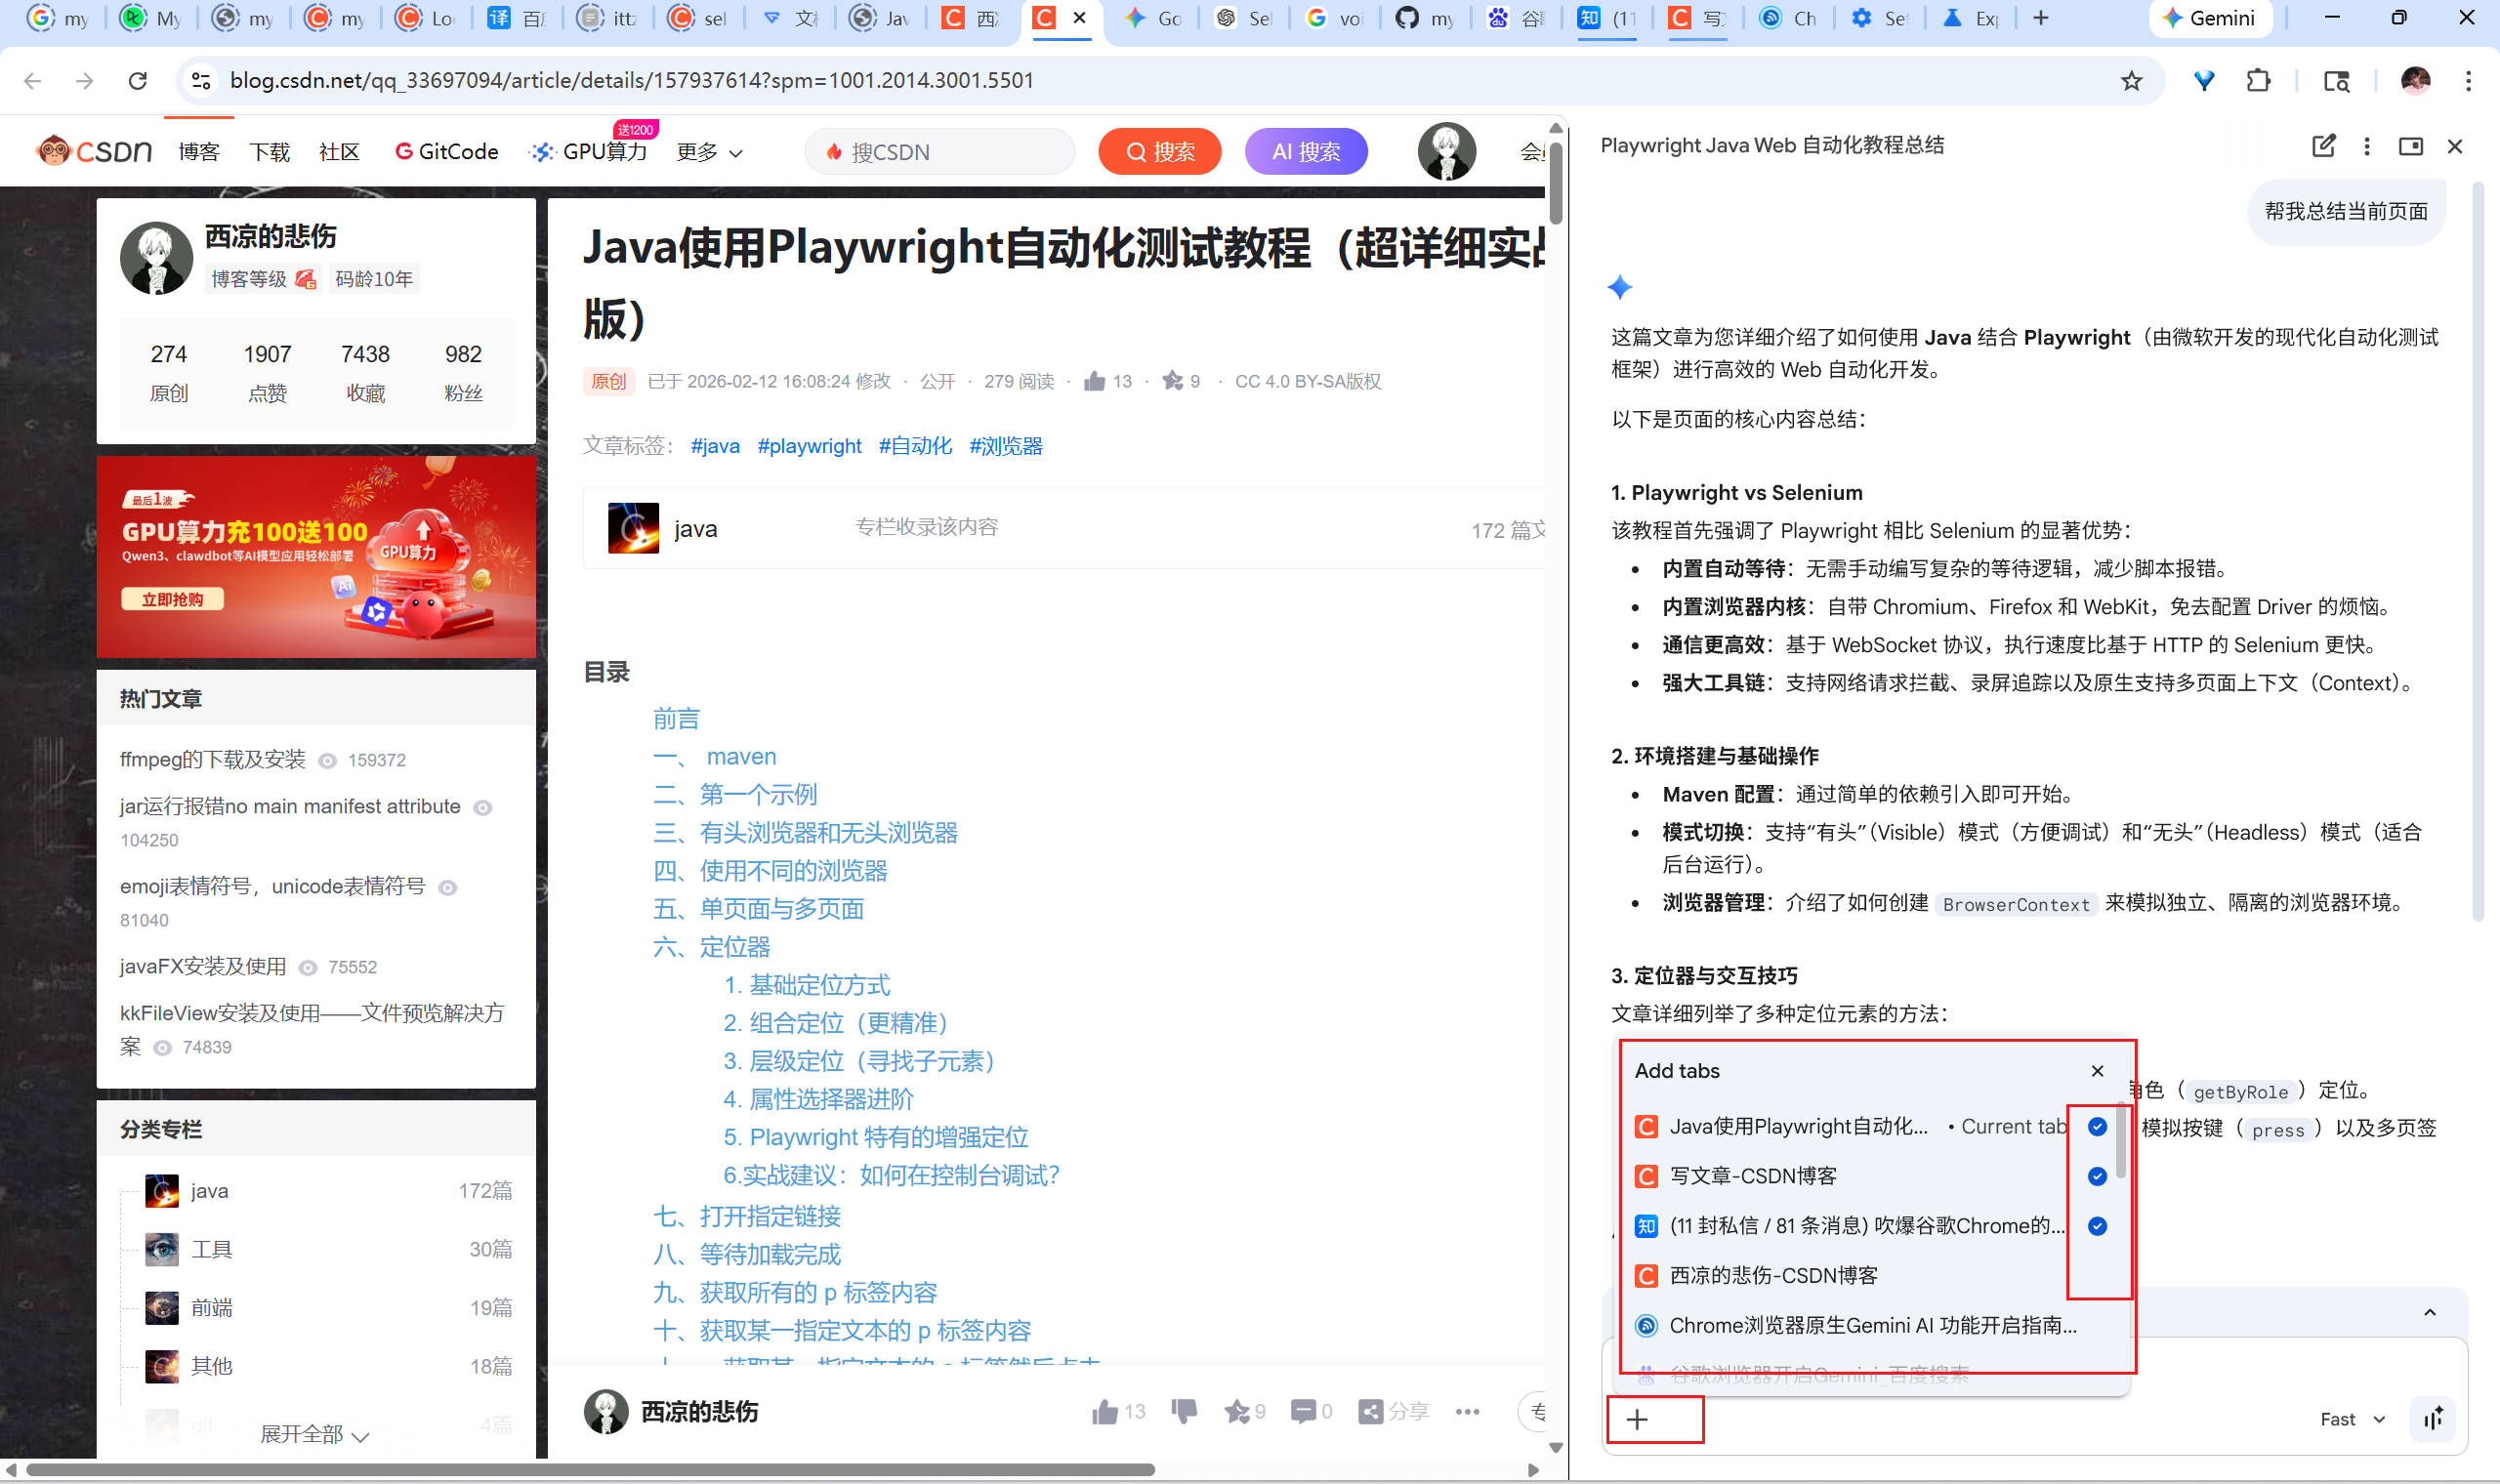Screen dimensions: 2500x1484
Task: Uncheck the 写文章-CSDN博客 tab checkbox
Action: click(2097, 1176)
